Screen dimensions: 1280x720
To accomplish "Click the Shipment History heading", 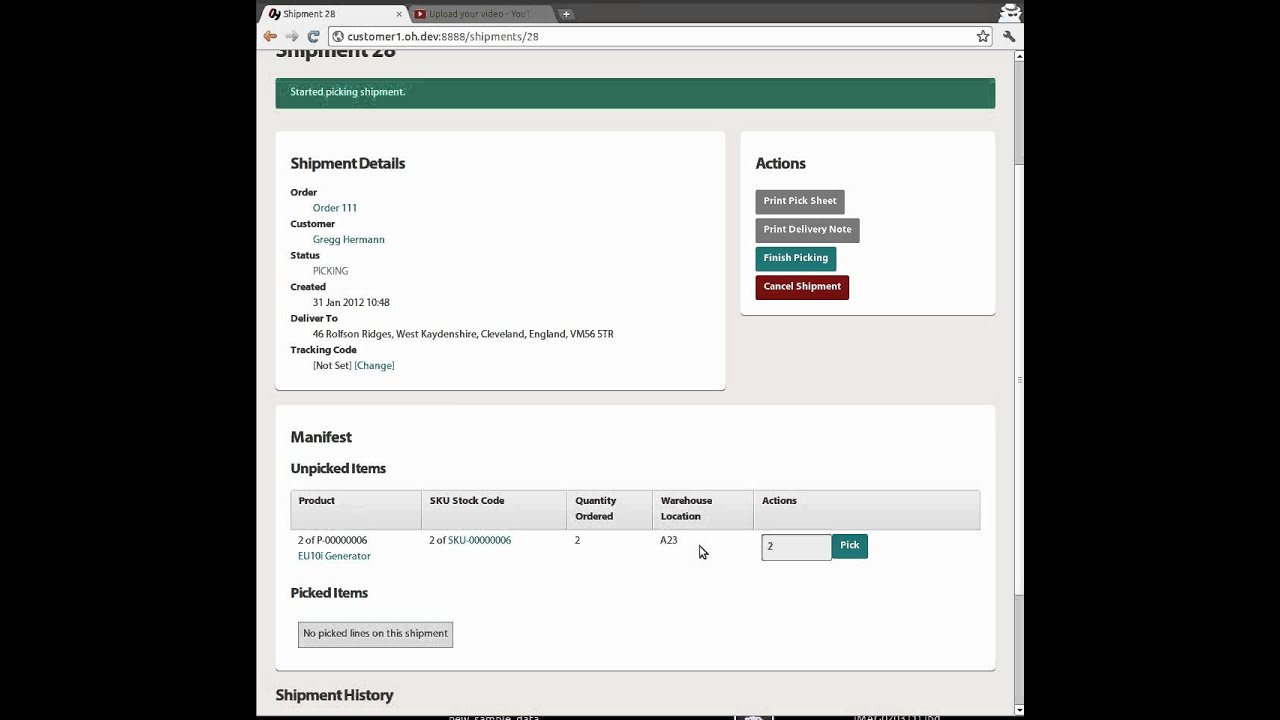I will (334, 695).
